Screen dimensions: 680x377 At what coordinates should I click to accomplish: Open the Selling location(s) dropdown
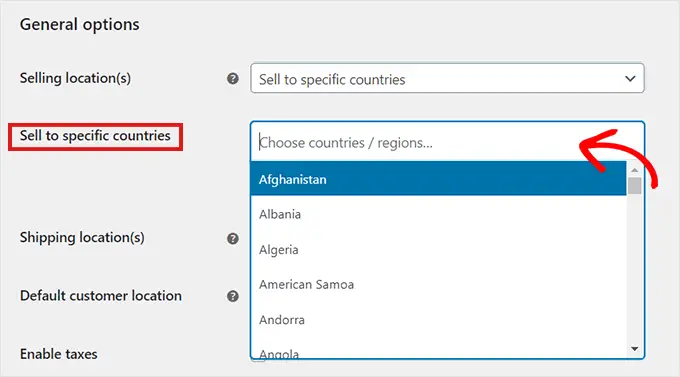point(447,79)
